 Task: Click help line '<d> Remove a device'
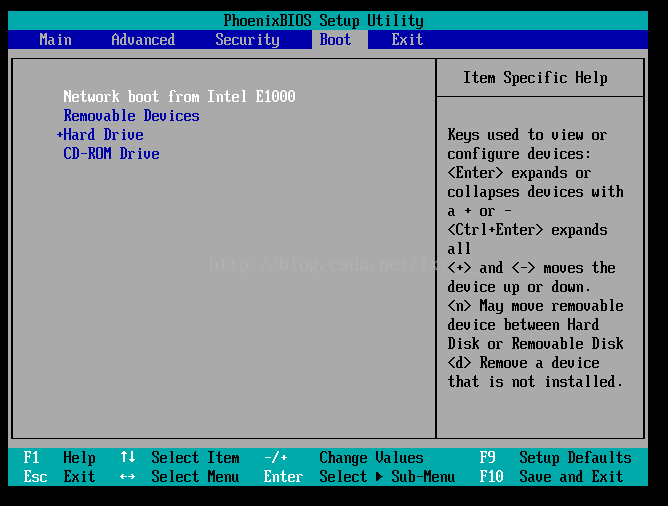[523, 363]
